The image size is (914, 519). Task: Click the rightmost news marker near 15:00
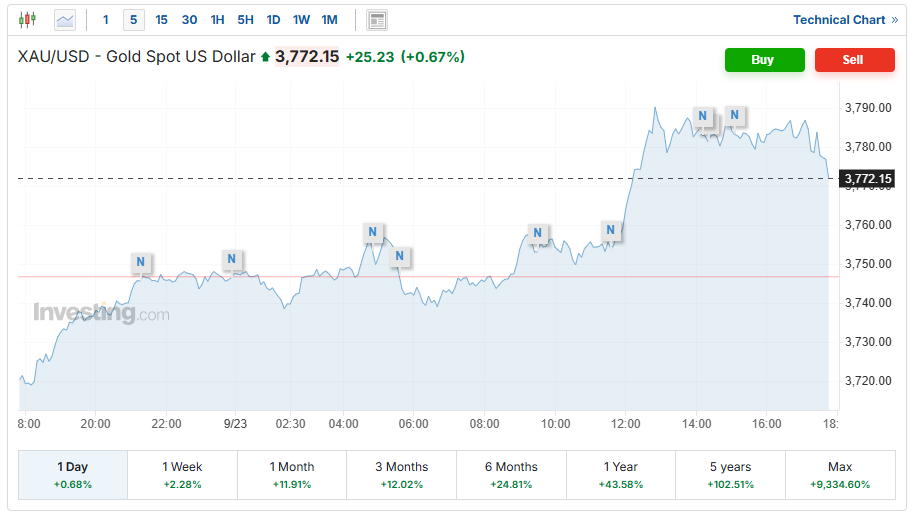(735, 116)
